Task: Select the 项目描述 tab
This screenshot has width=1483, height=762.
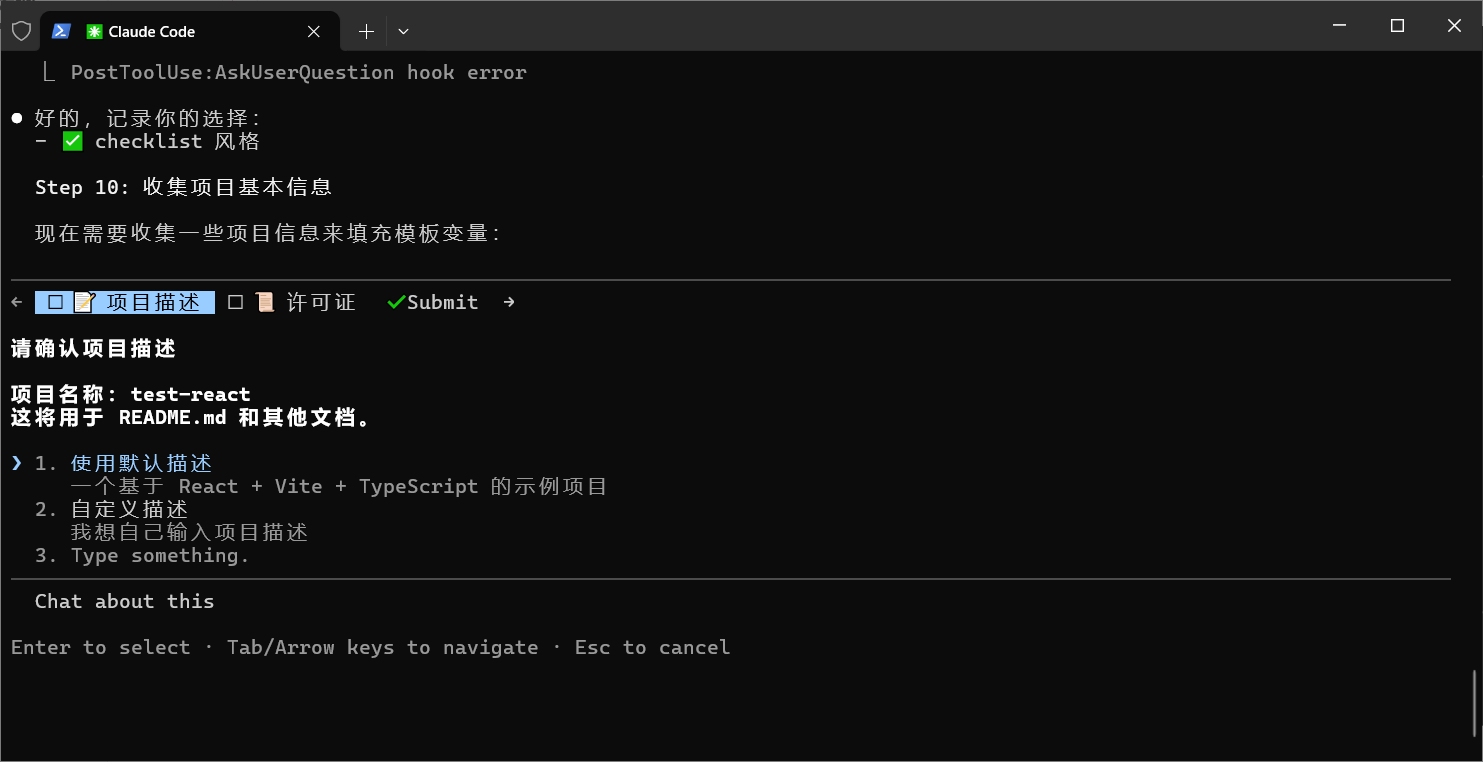Action: point(152,302)
